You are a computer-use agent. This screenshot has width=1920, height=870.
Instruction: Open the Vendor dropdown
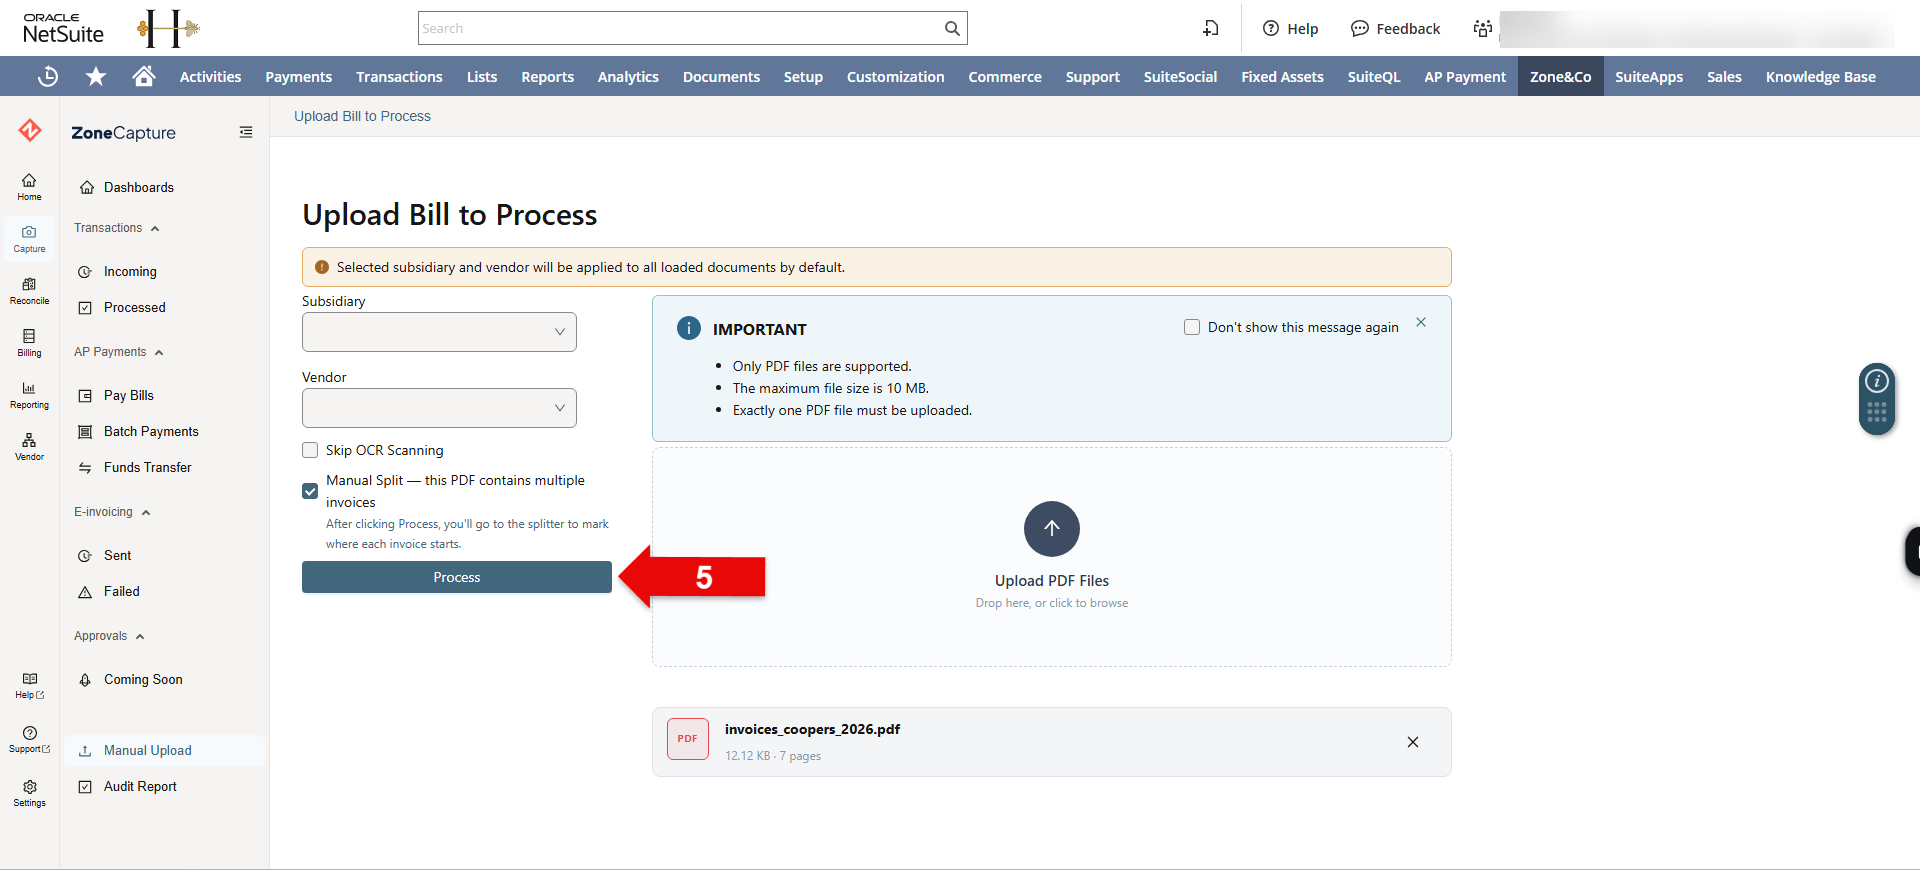tap(439, 408)
